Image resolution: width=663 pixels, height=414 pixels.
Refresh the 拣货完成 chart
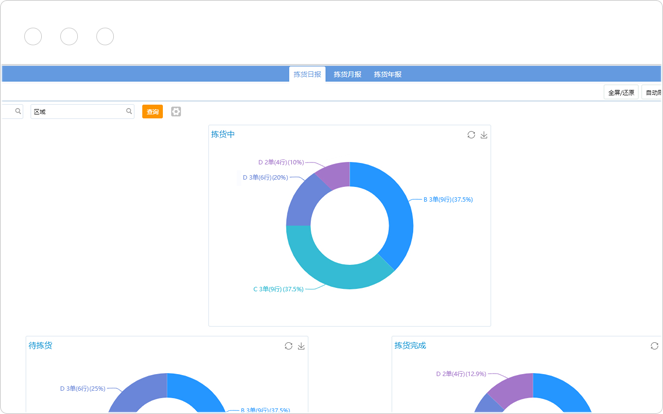pos(654,346)
